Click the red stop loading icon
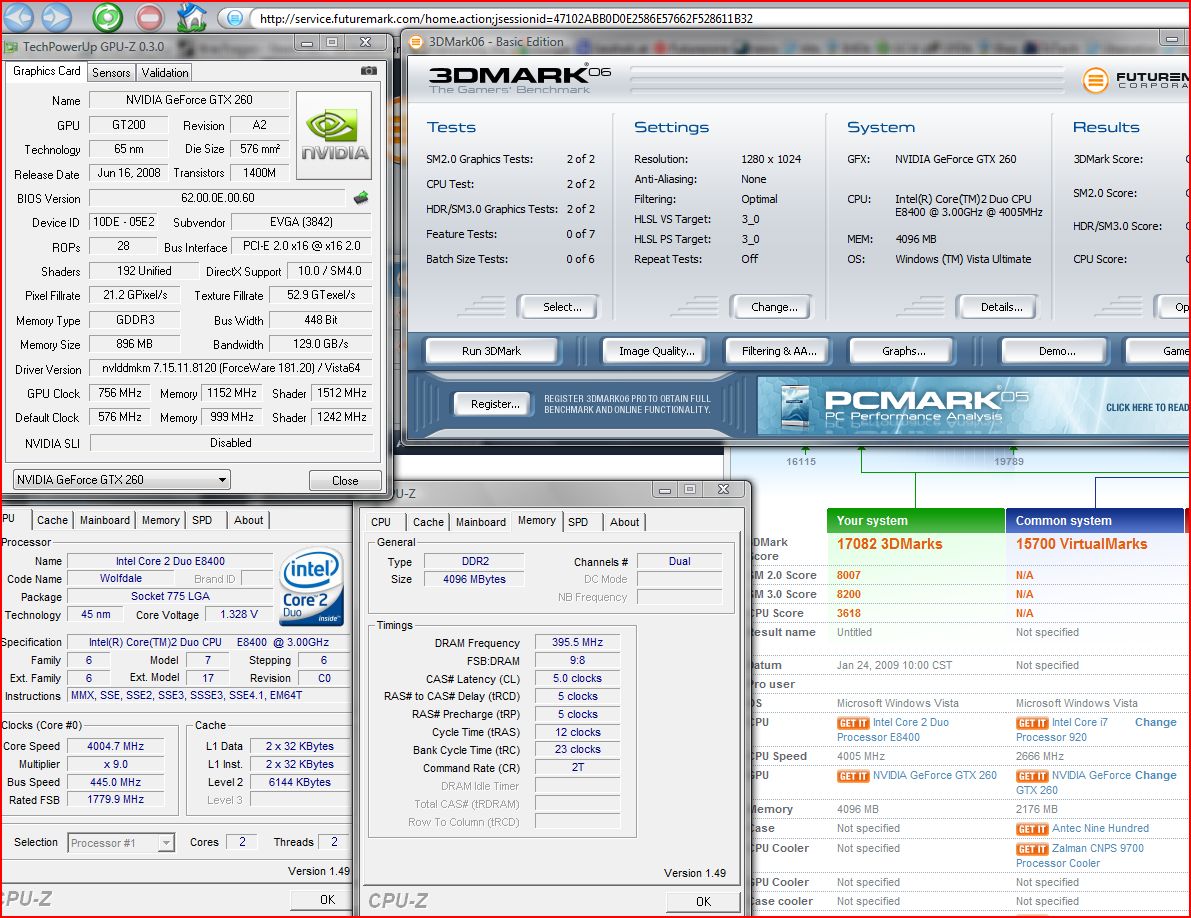1191x918 pixels. coord(150,17)
